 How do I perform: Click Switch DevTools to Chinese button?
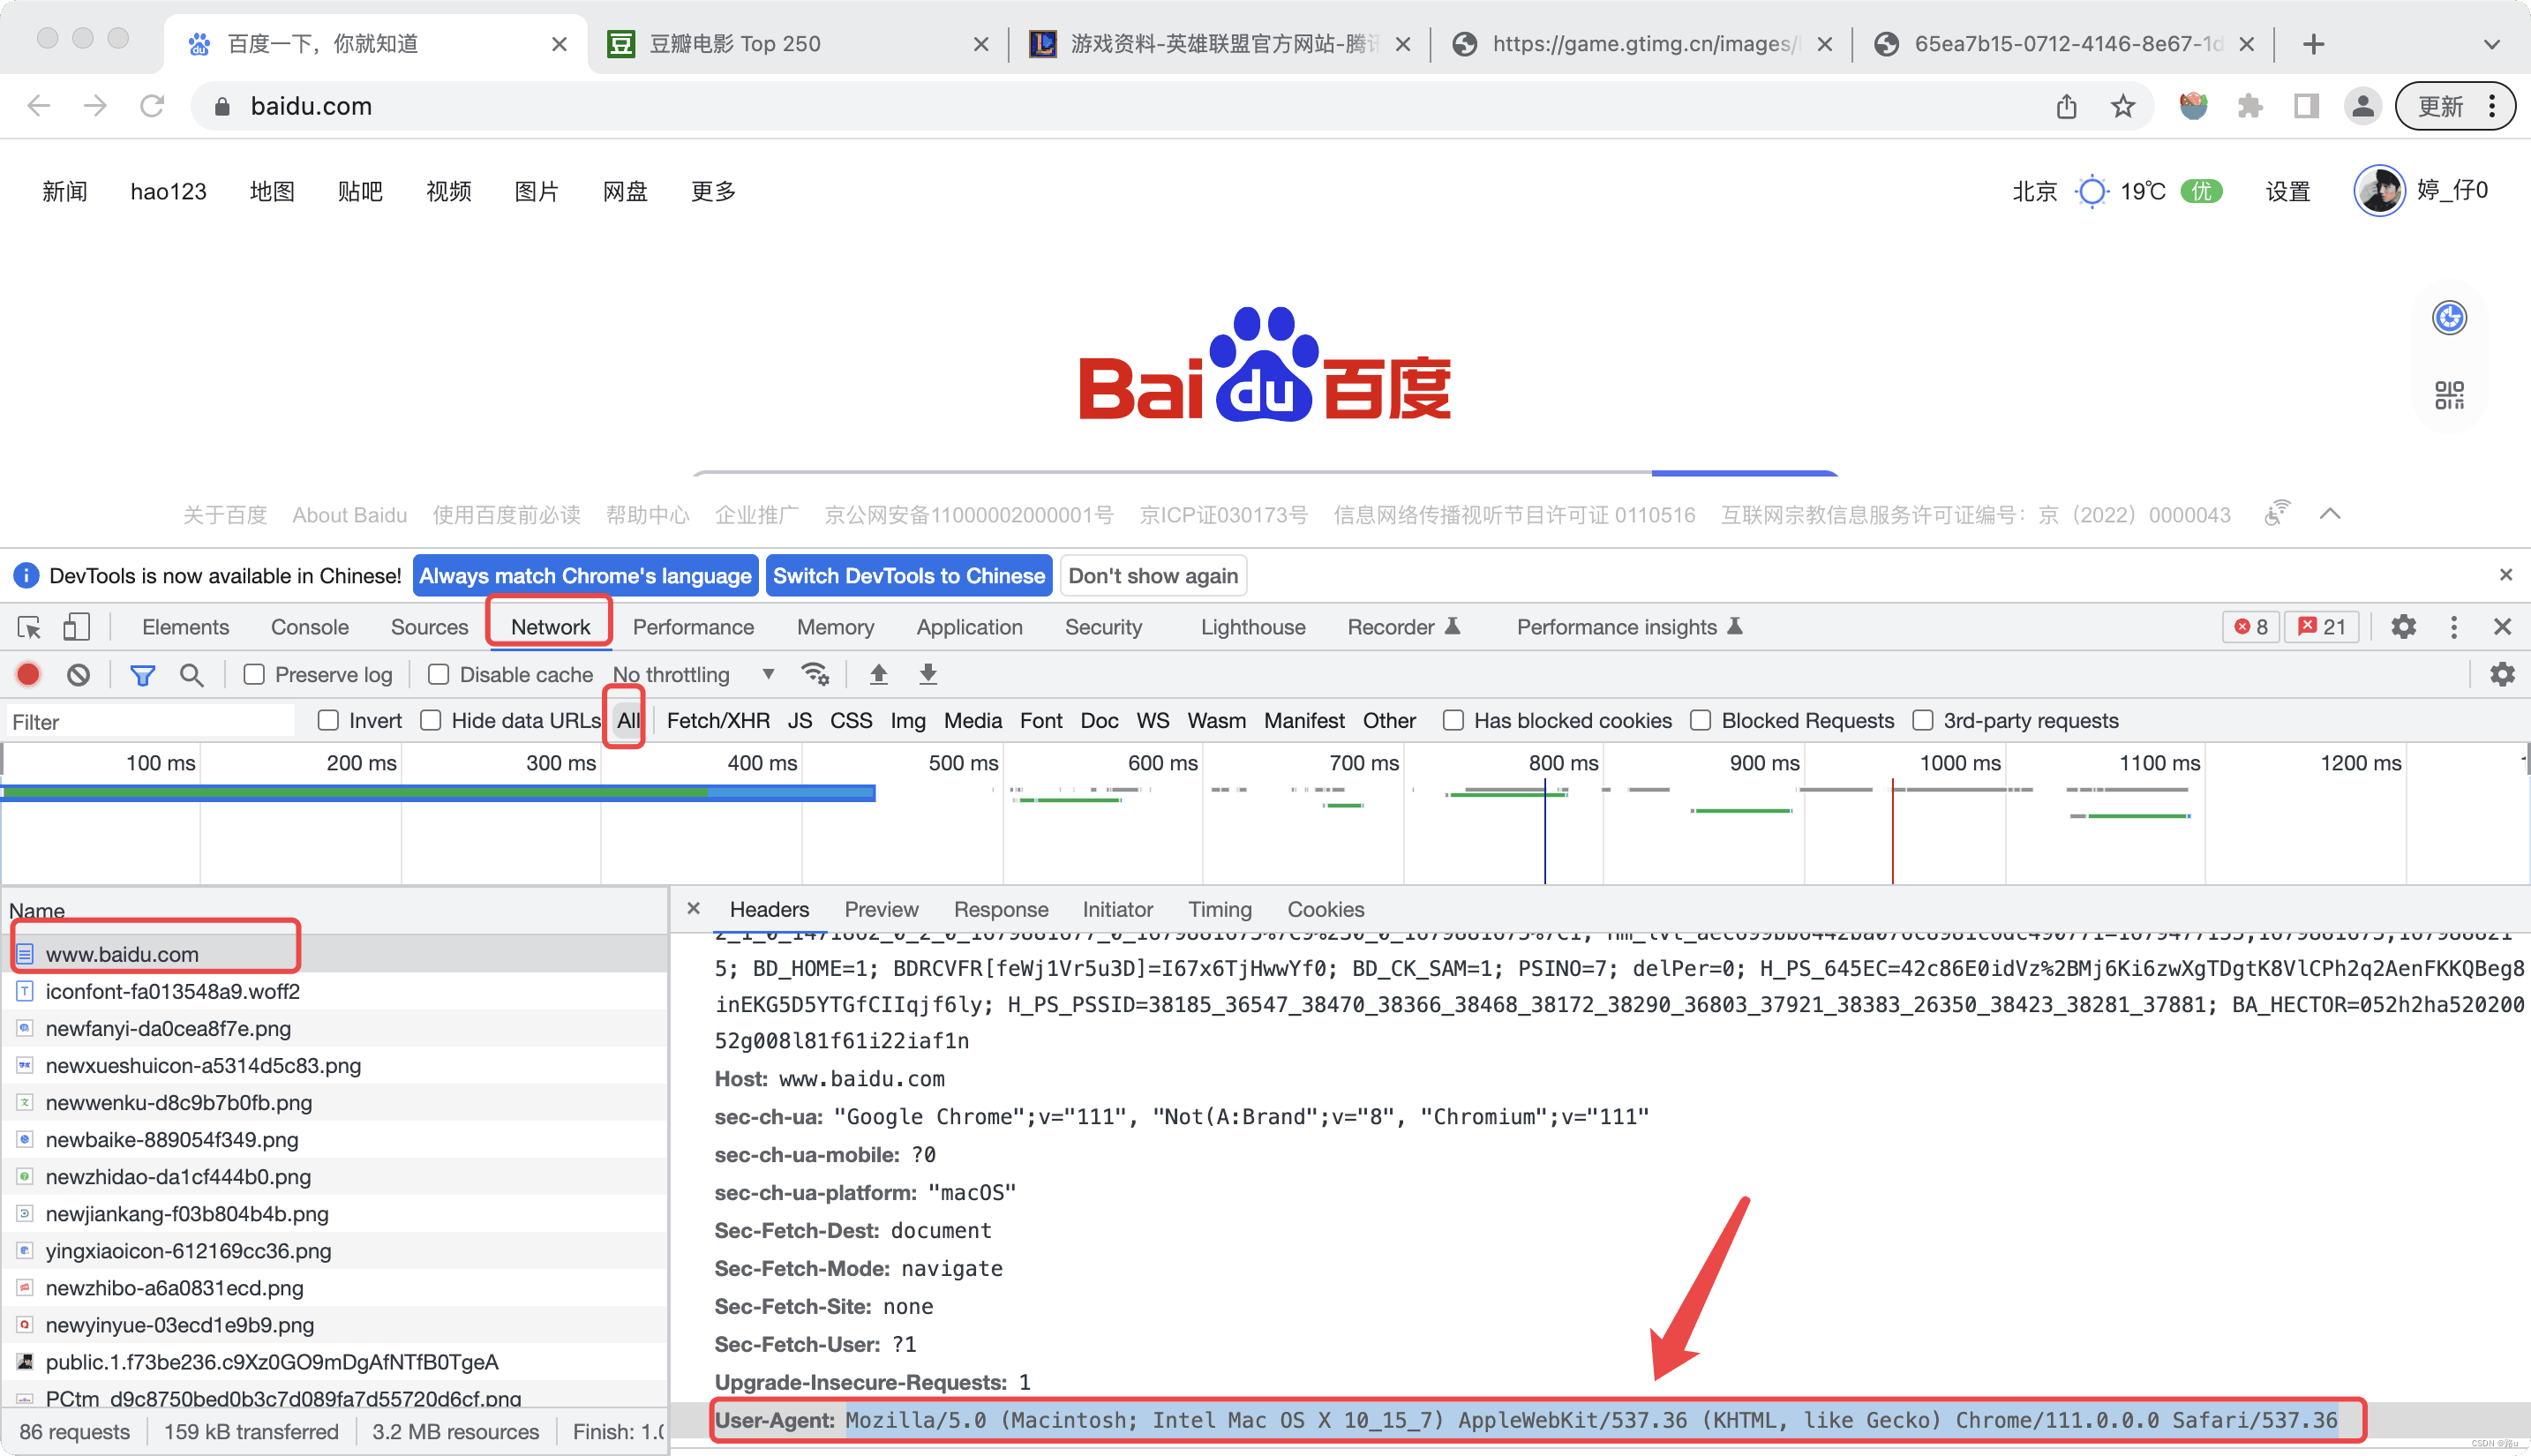(x=908, y=576)
